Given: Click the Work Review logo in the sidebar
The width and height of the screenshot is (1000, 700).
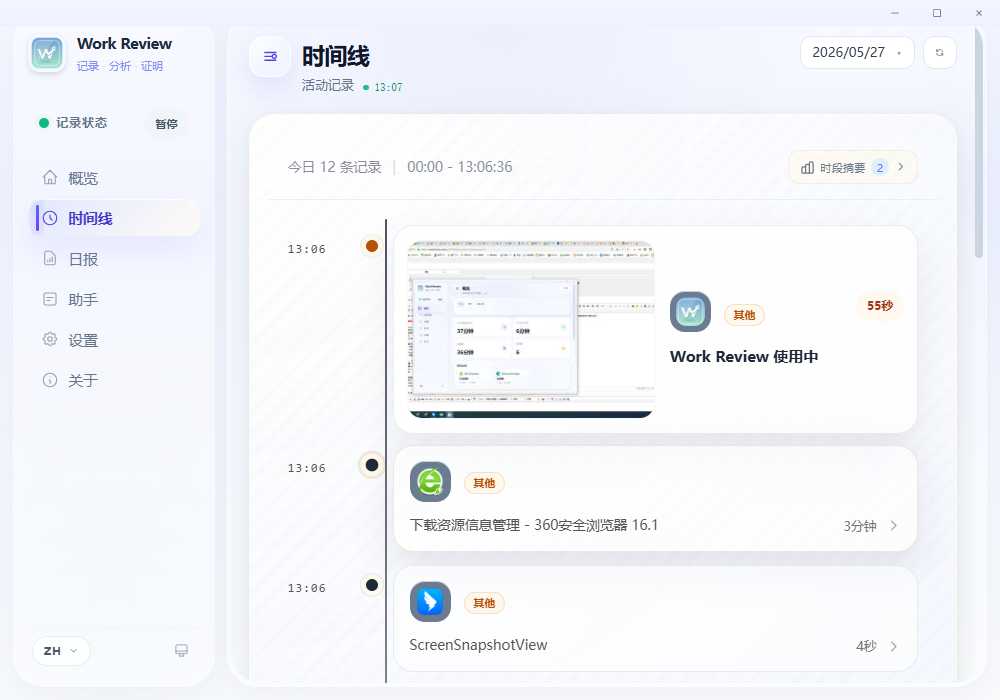Looking at the screenshot, I should (x=47, y=53).
